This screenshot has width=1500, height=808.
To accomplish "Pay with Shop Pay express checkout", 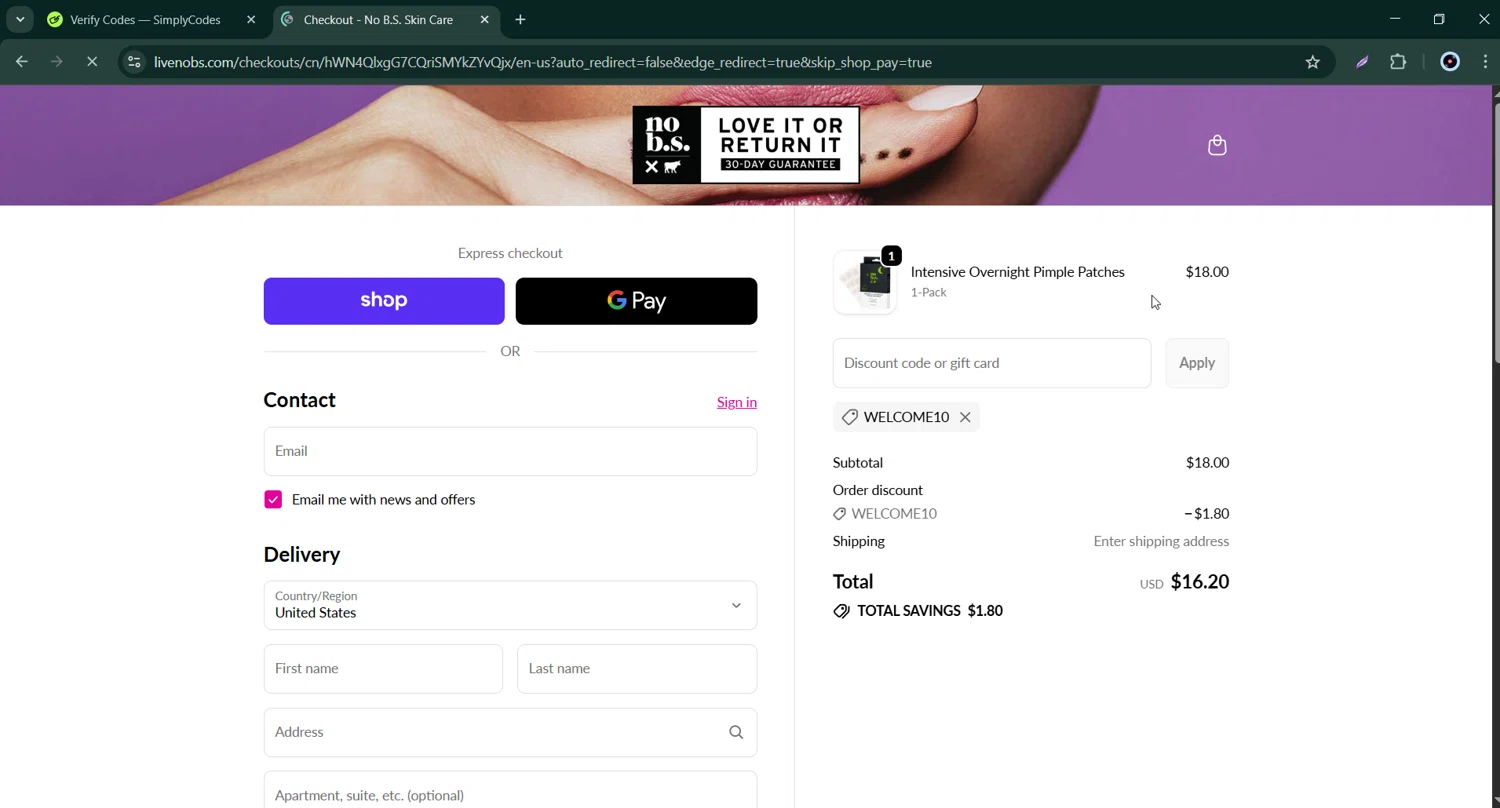I will (x=384, y=301).
